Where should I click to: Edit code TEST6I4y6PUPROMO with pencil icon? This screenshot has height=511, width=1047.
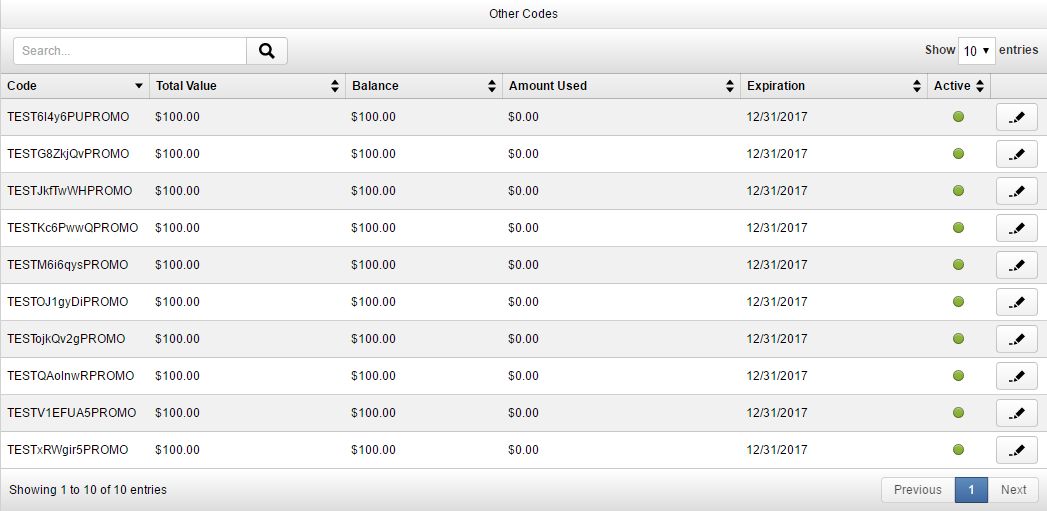[x=1016, y=117]
